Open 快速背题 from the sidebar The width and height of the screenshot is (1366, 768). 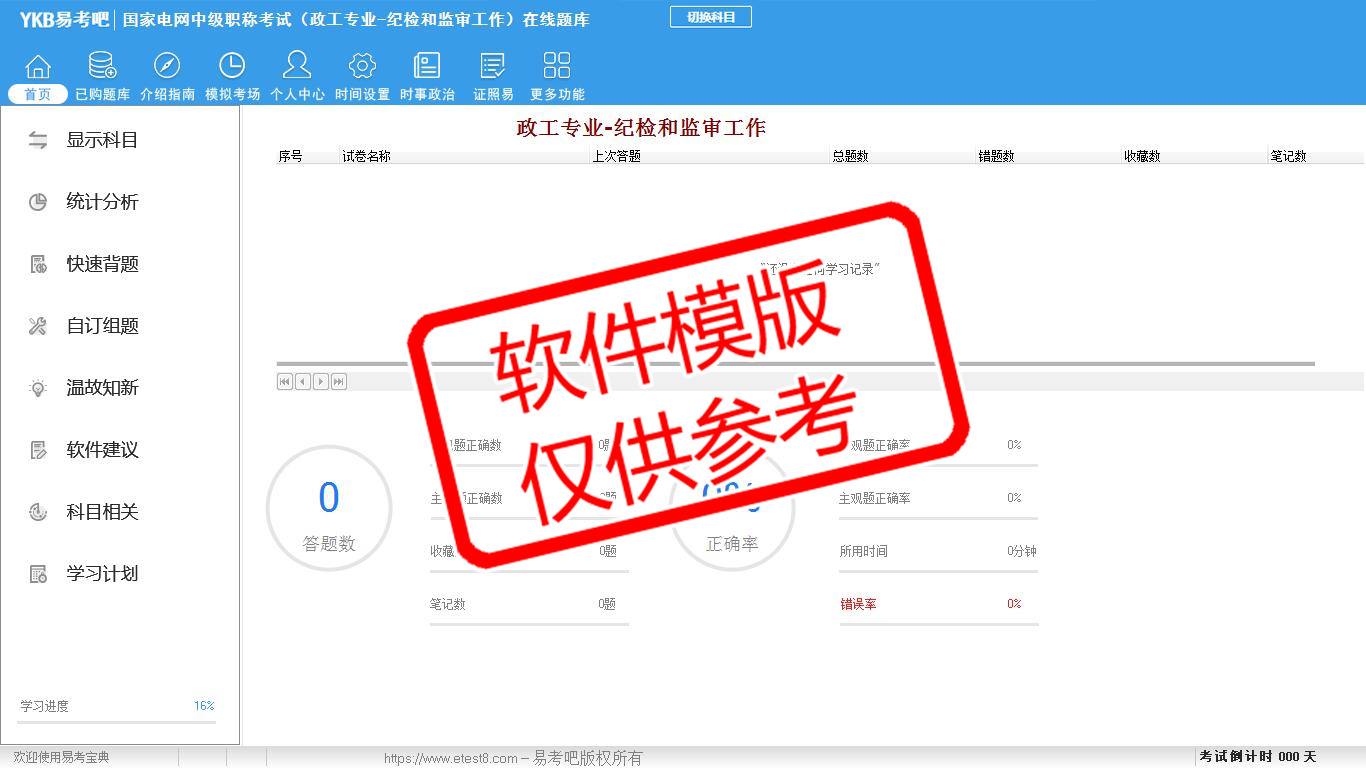pyautogui.click(x=102, y=264)
